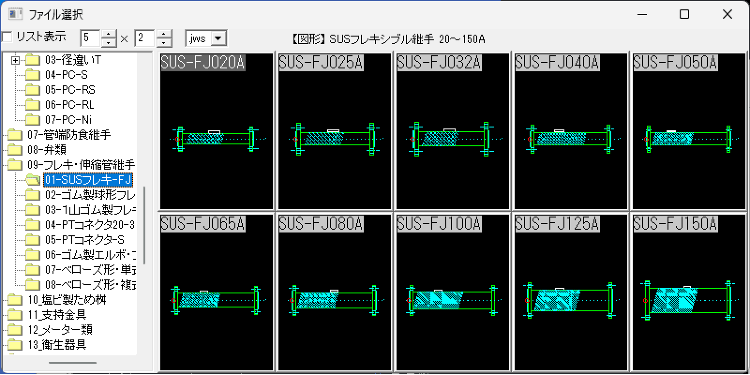750x375 pixels.
Task: Select the 09-フレキ・伸縮管継手 folder
Action: pyautogui.click(x=81, y=165)
